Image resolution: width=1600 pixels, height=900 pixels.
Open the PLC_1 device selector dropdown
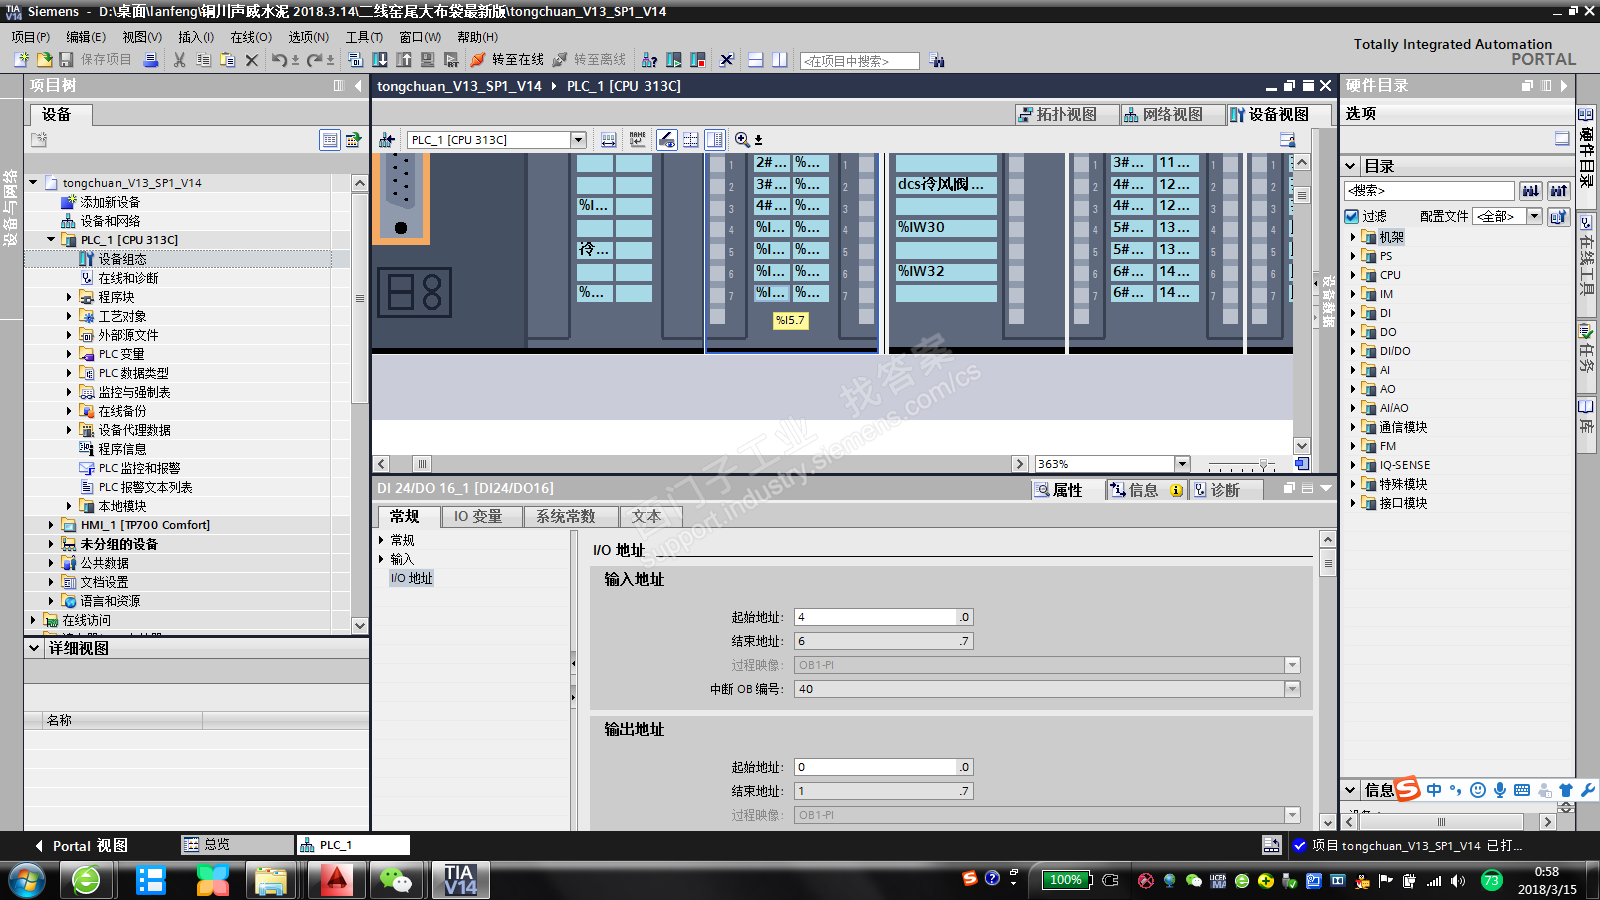578,140
